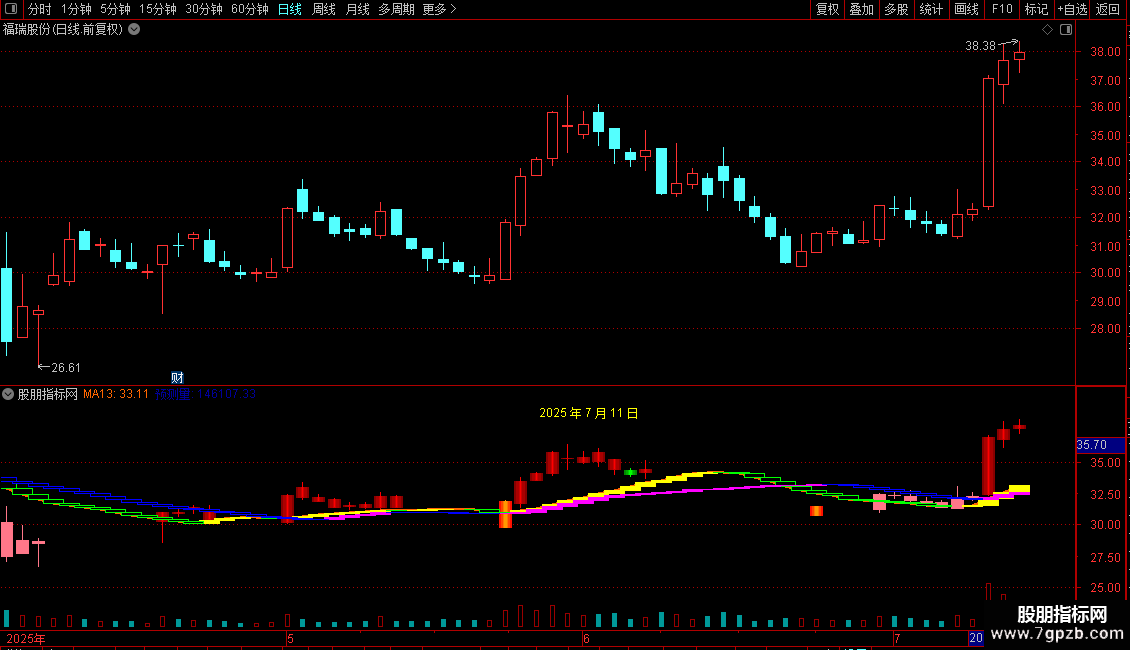This screenshot has height=650, width=1130.
Task: Toggle the left sidebar panel icon
Action: pos(11,9)
